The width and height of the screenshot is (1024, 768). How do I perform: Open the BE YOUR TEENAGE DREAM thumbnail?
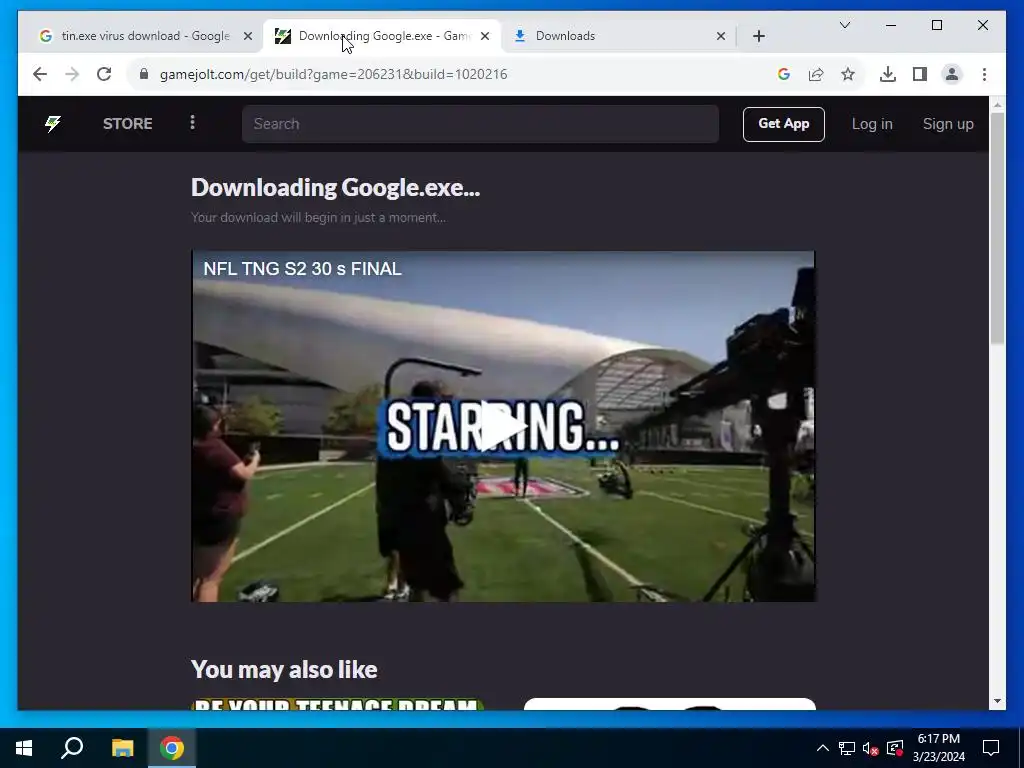point(337,704)
